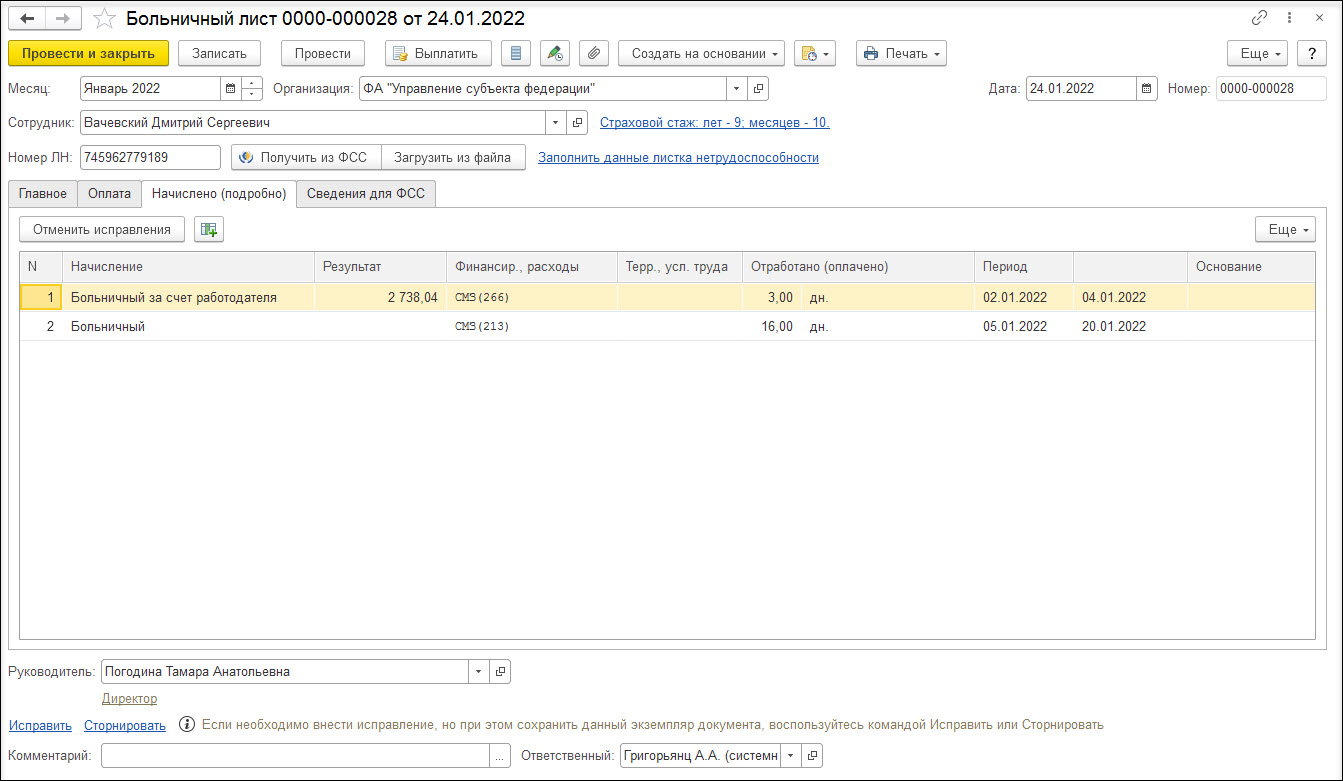Click Провести и закрыть
Image resolution: width=1343 pixels, height=781 pixels.
(x=88, y=53)
